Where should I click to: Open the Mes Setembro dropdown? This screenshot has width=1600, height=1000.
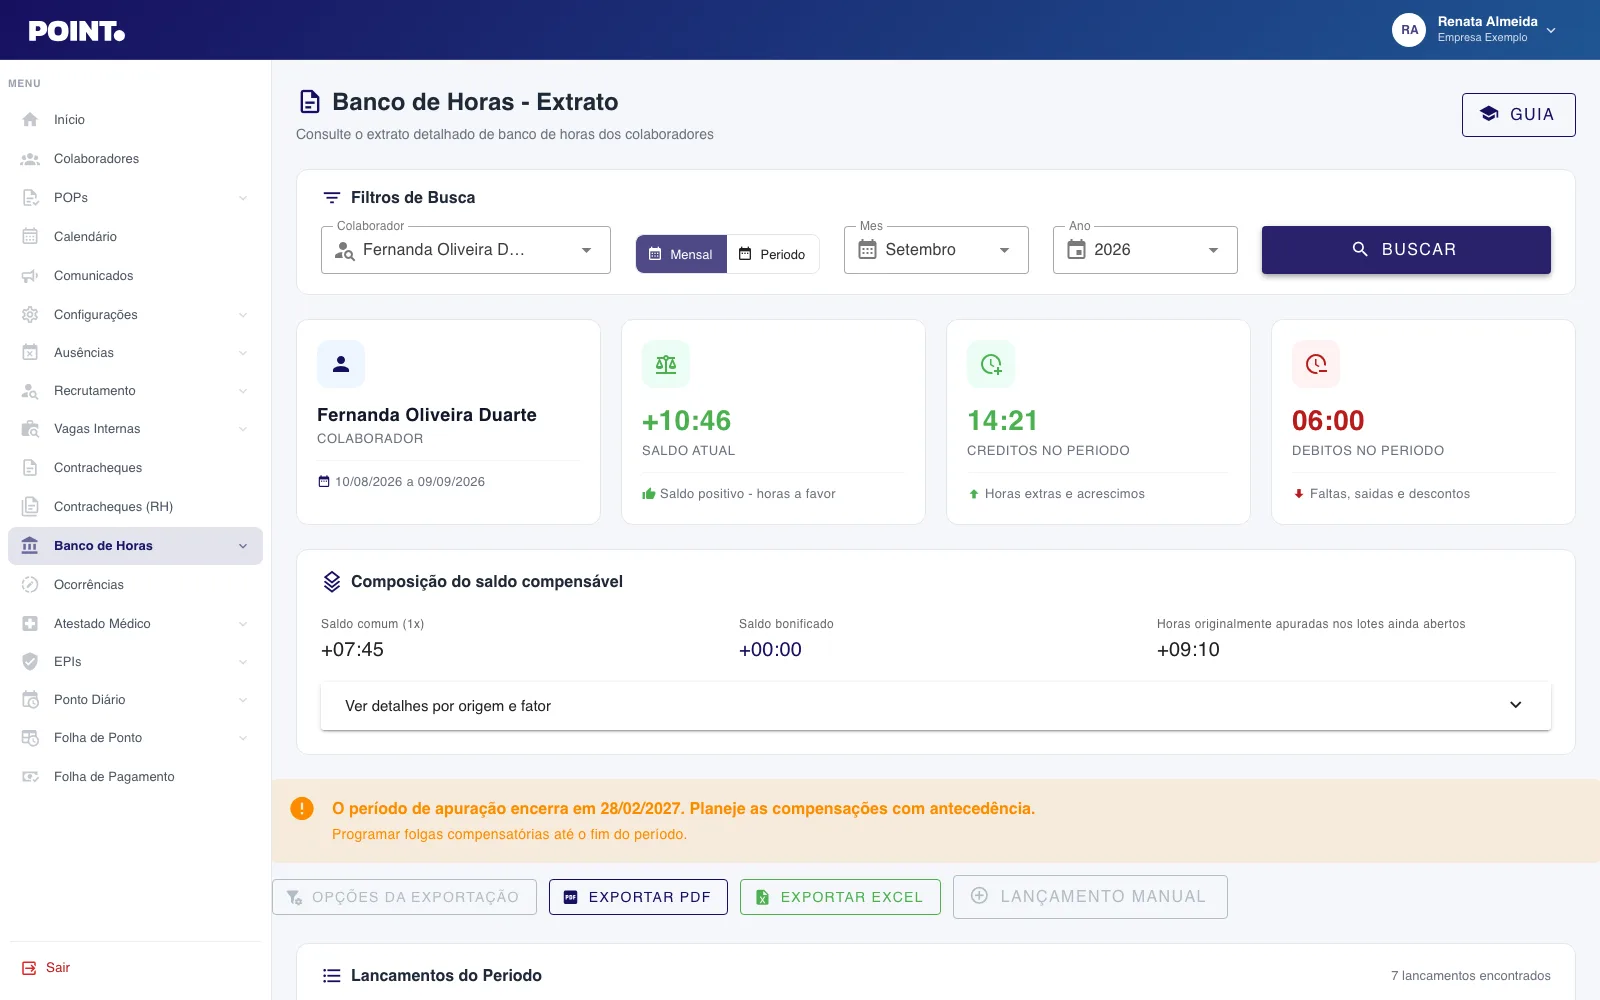click(936, 250)
